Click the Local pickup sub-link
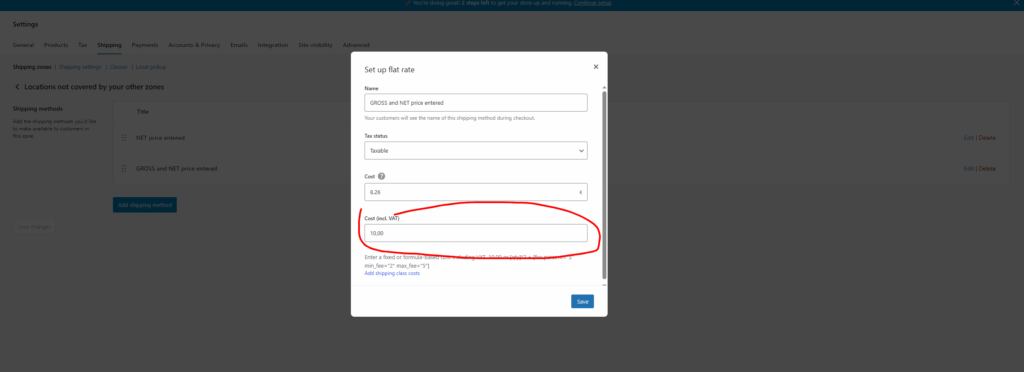Image resolution: width=1024 pixels, height=372 pixels. pyautogui.click(x=151, y=67)
